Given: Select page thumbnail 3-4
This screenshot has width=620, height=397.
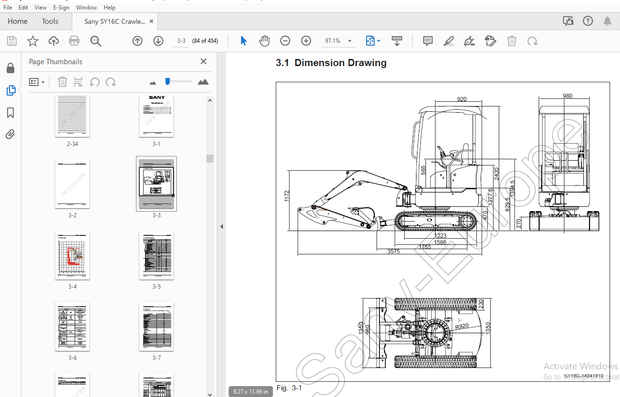Looking at the screenshot, I should [72, 255].
